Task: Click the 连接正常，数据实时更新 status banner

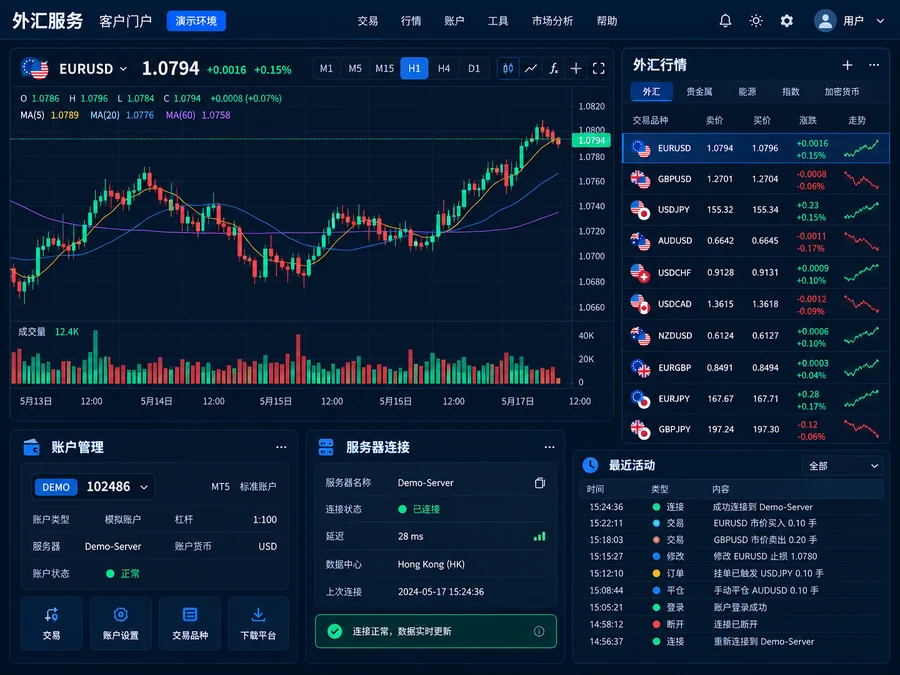Action: (x=436, y=631)
